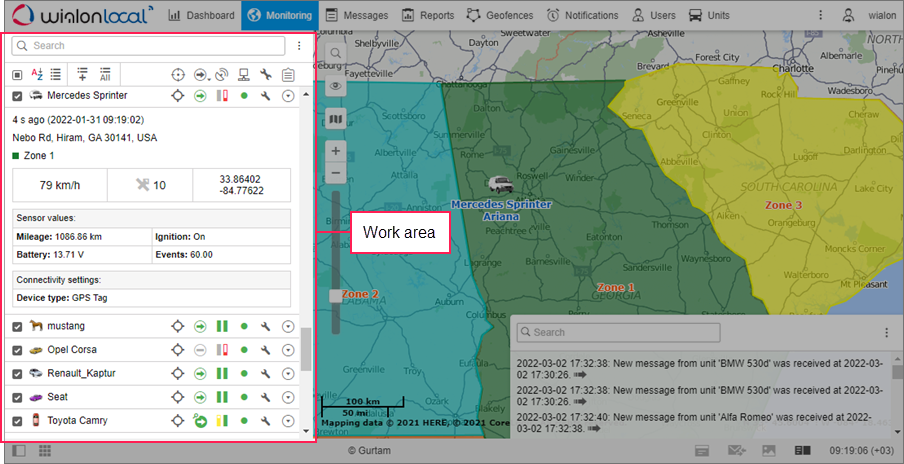Open the Reports tab
Viewport: 904px width, 464px height.
[x=428, y=16]
